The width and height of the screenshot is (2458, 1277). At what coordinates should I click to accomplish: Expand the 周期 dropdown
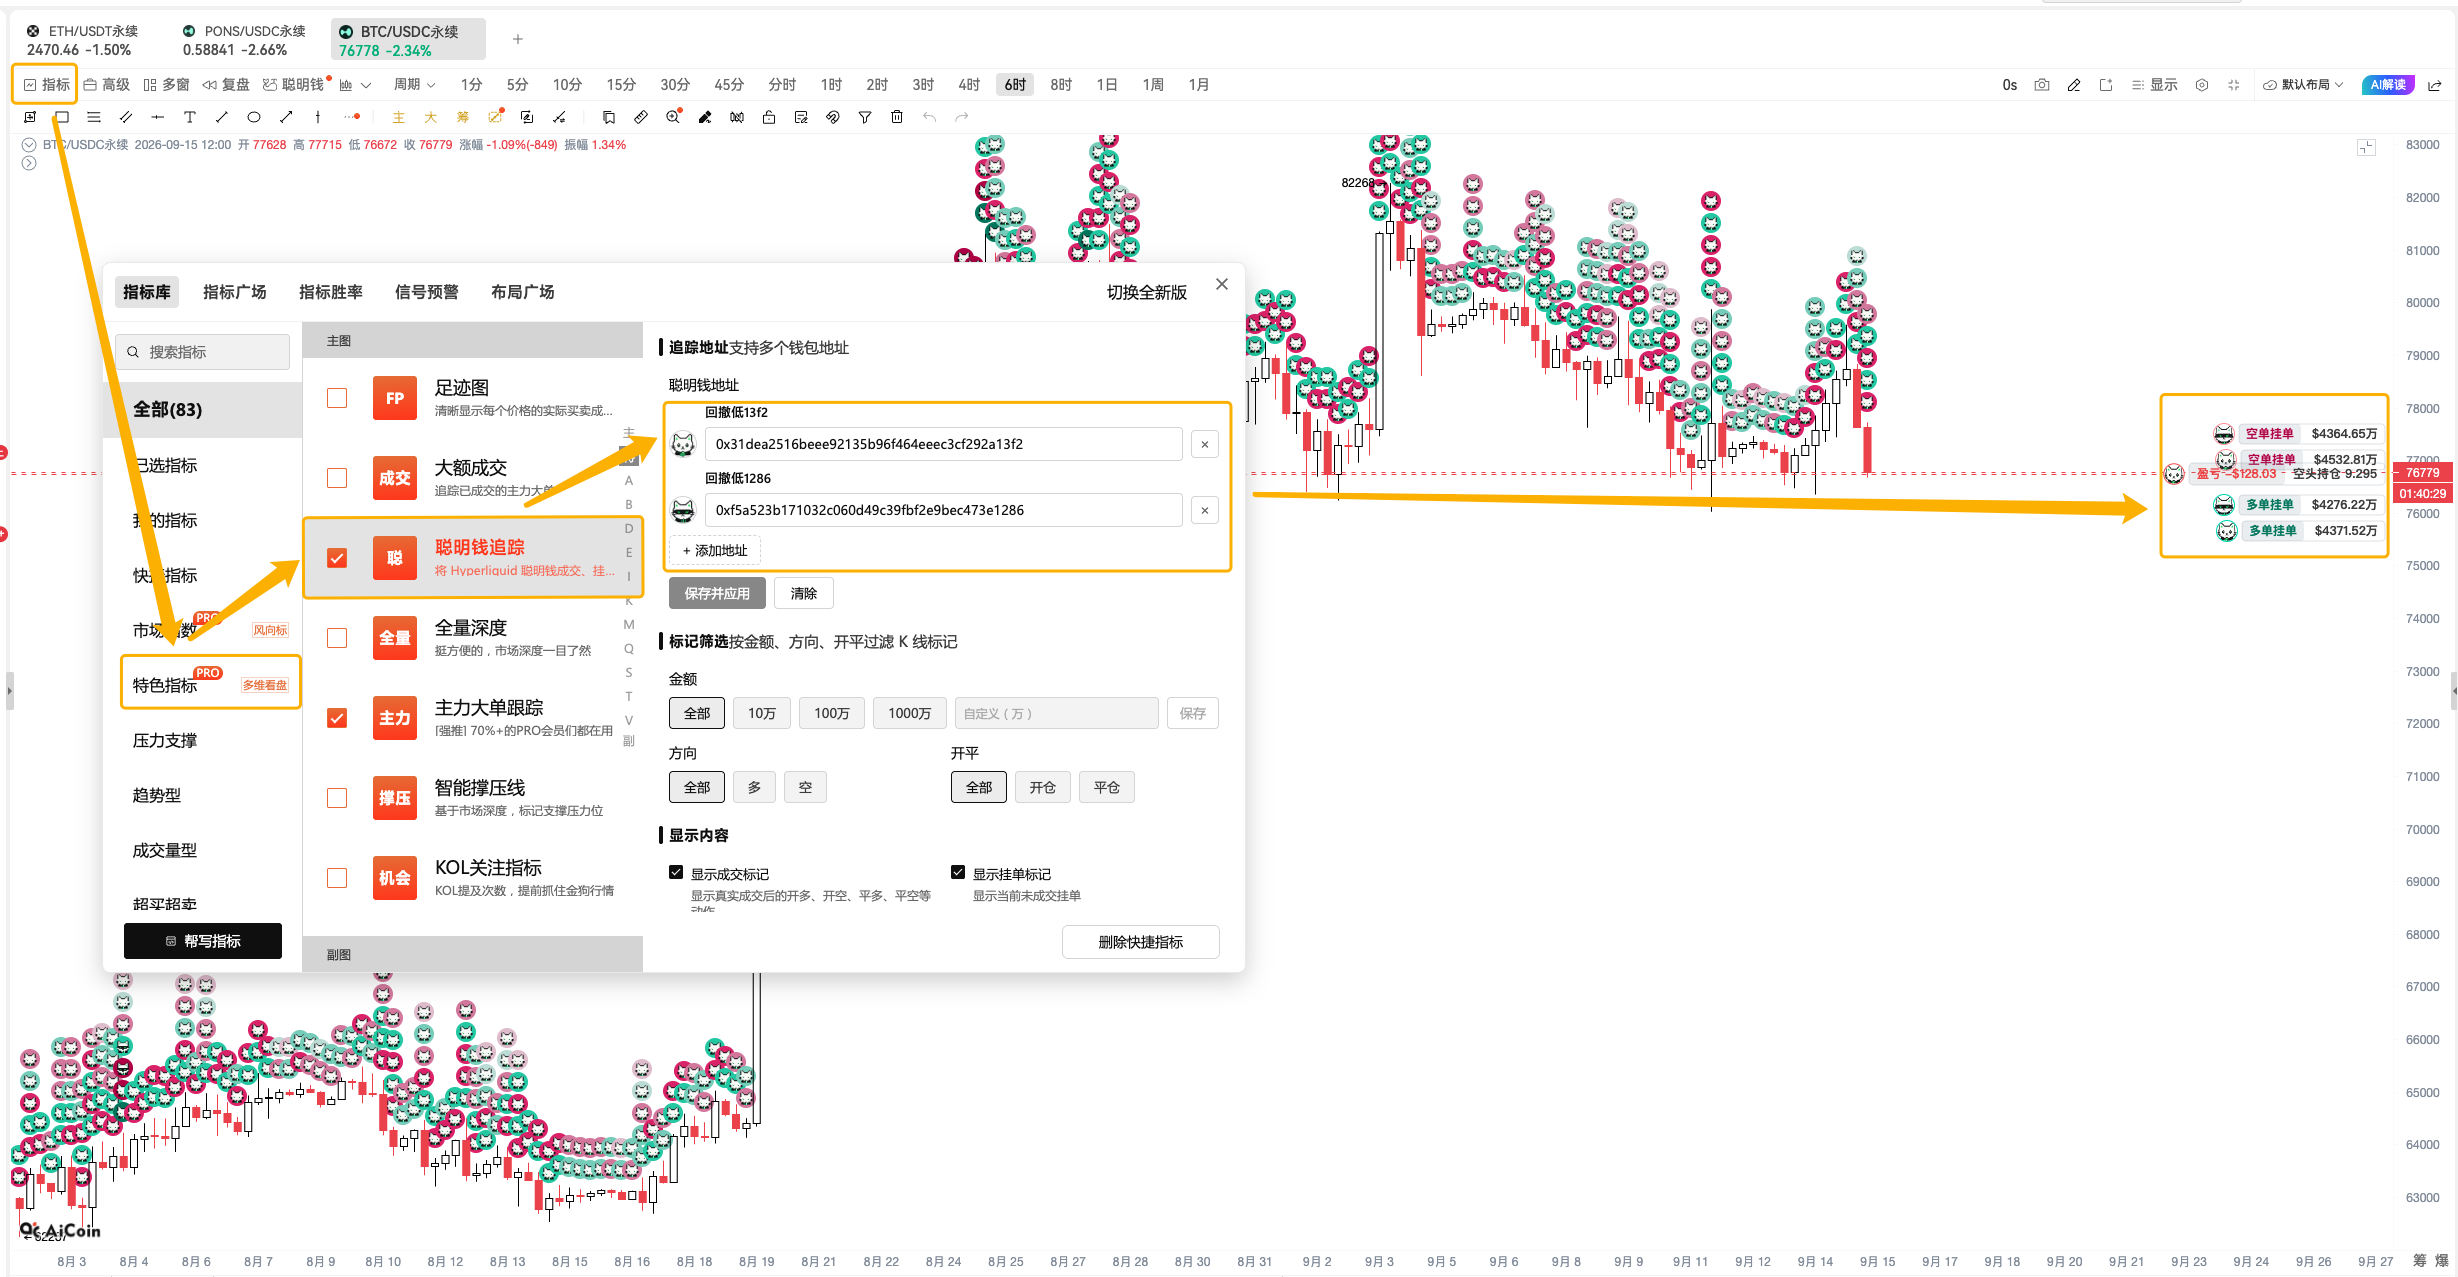point(414,85)
